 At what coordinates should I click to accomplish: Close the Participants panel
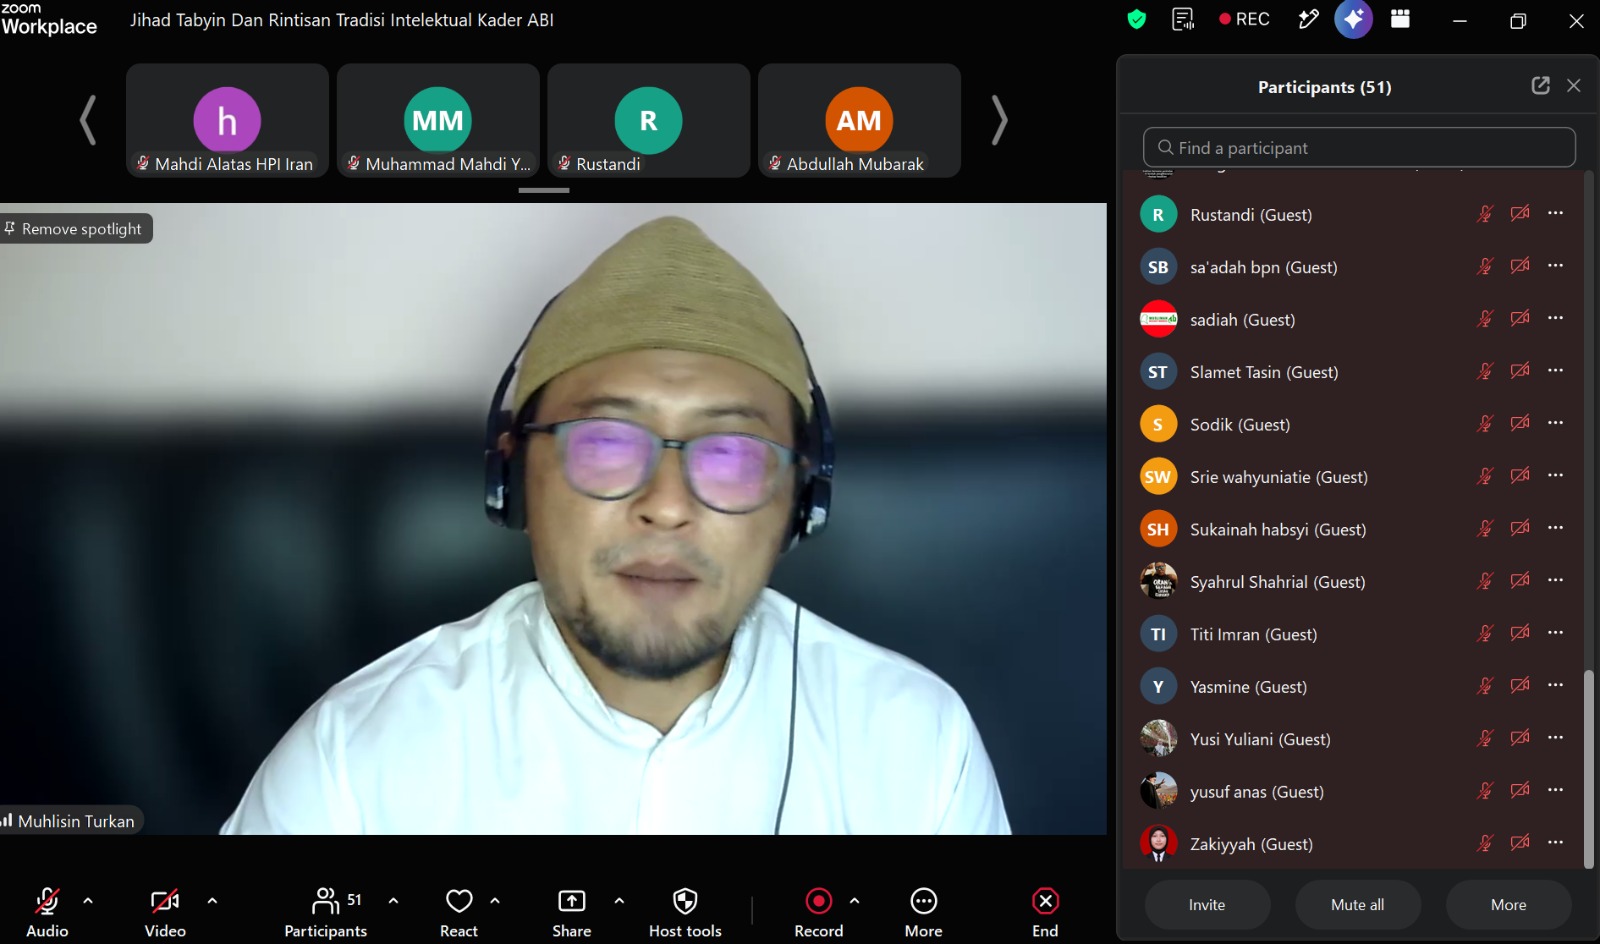(1573, 86)
